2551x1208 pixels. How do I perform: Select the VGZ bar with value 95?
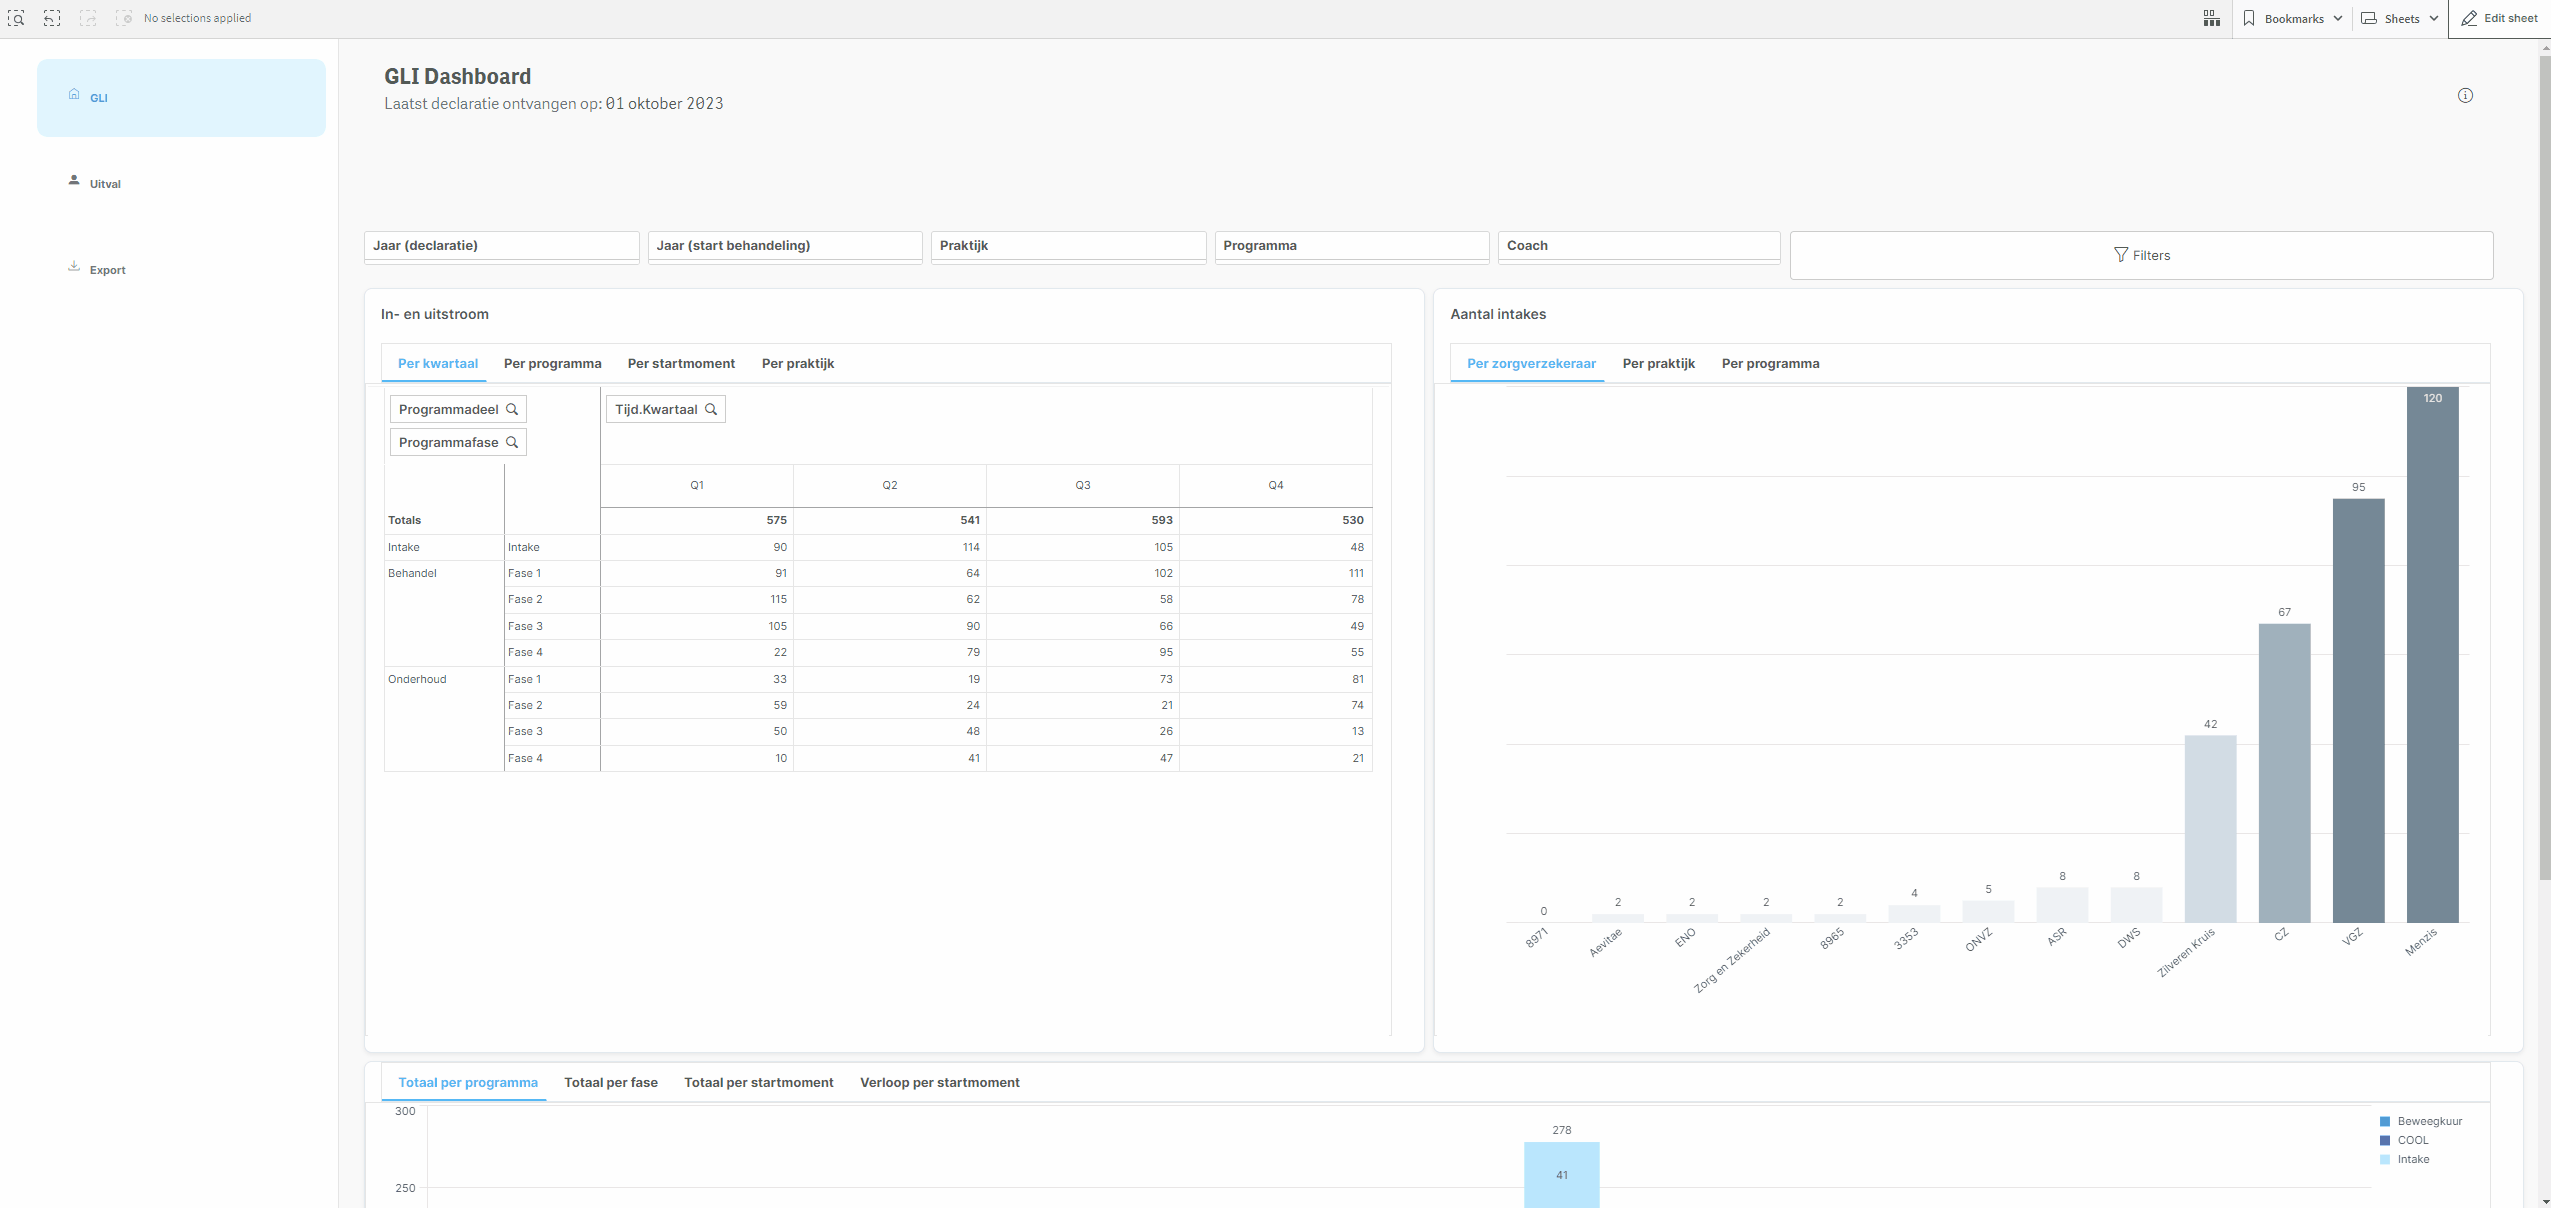pos(2358,710)
